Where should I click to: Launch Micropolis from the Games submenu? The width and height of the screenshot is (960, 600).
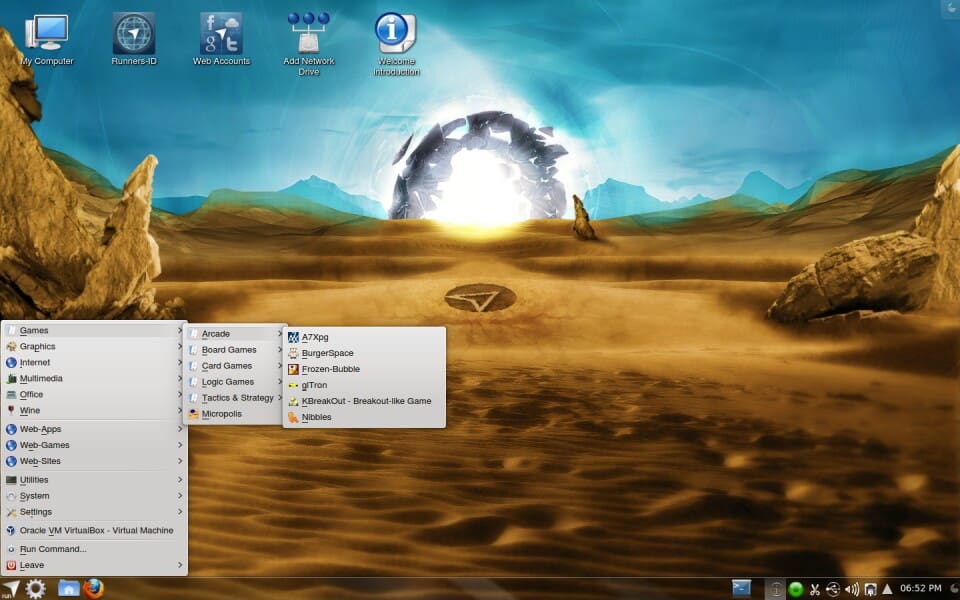click(x=236, y=413)
